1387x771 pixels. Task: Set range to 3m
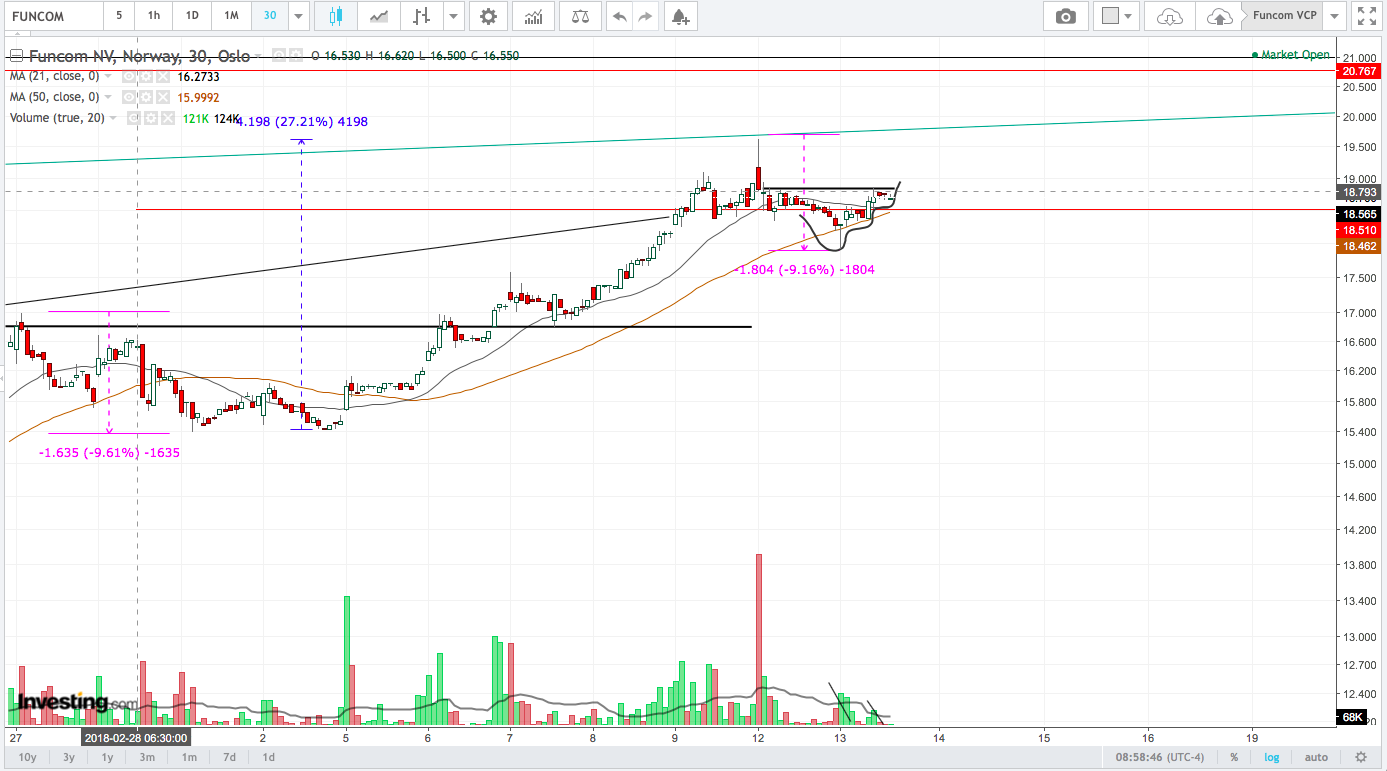pyautogui.click(x=147, y=757)
